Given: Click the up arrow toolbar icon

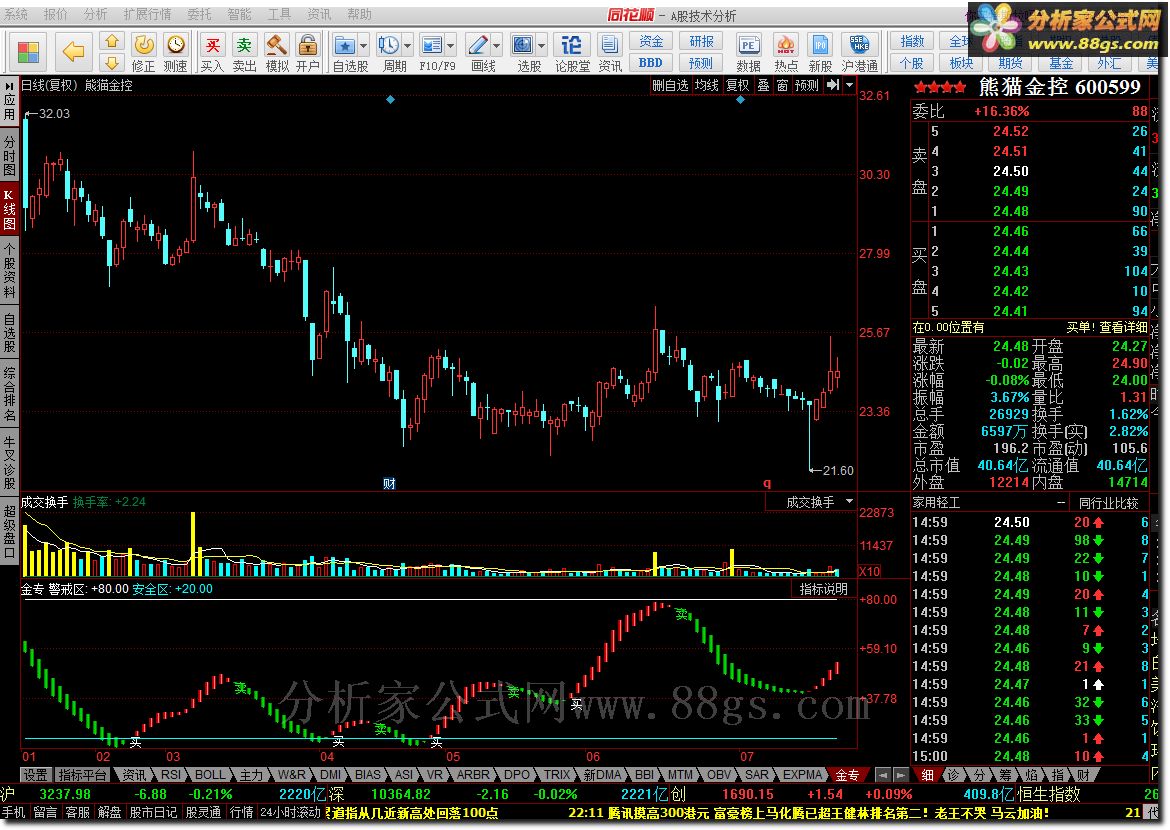Looking at the screenshot, I should click(x=112, y=41).
